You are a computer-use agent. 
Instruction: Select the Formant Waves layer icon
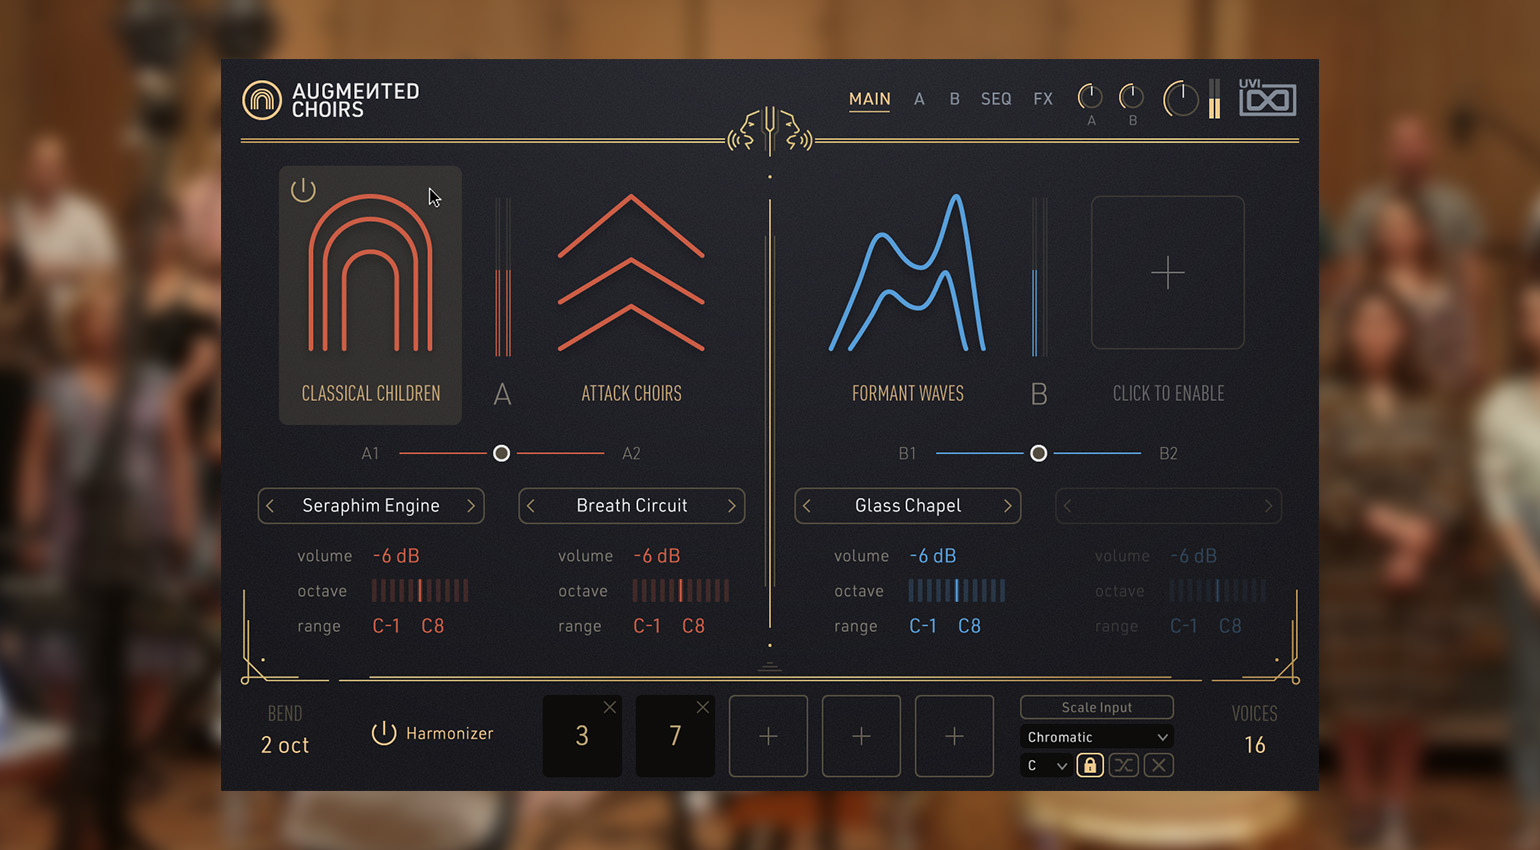907,273
